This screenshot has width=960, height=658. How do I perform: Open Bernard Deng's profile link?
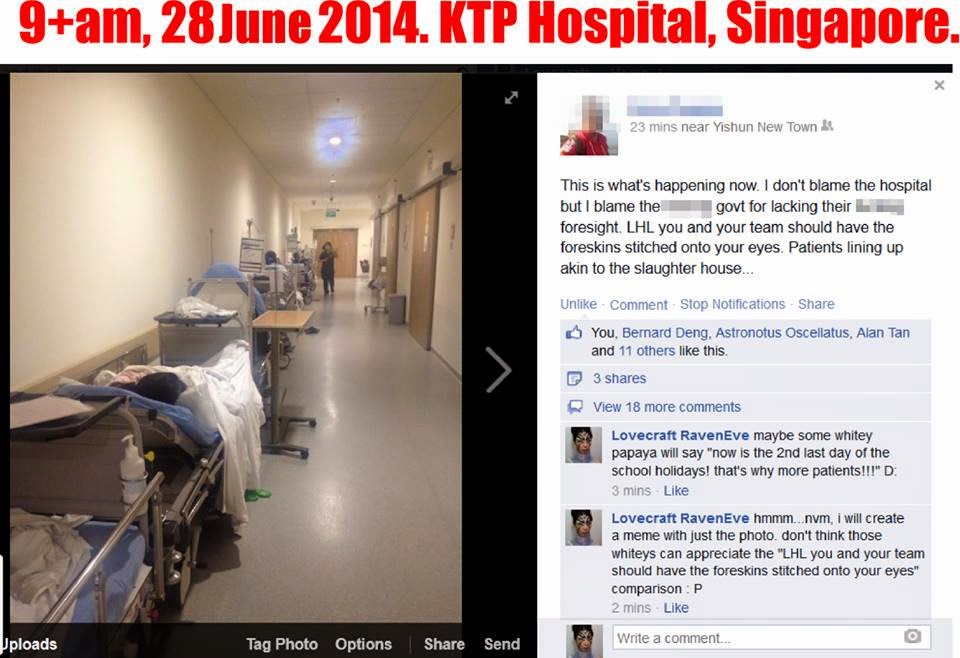(666, 332)
